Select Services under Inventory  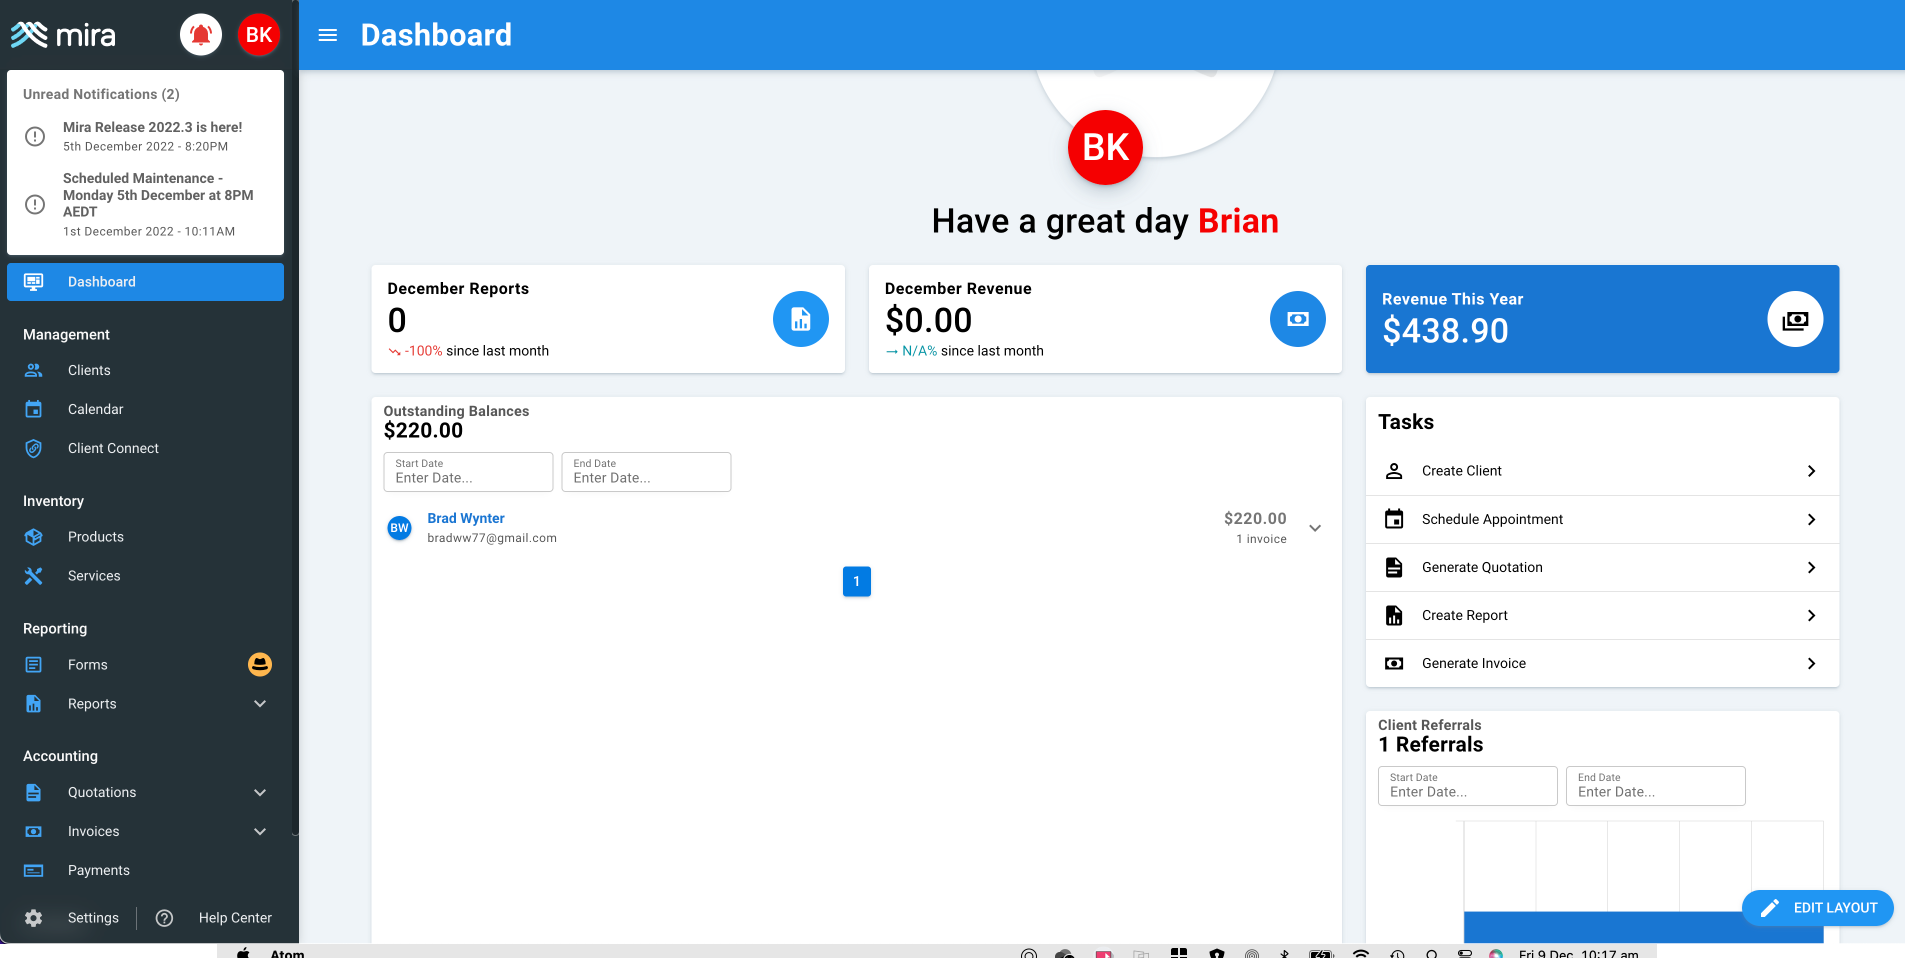tap(94, 575)
